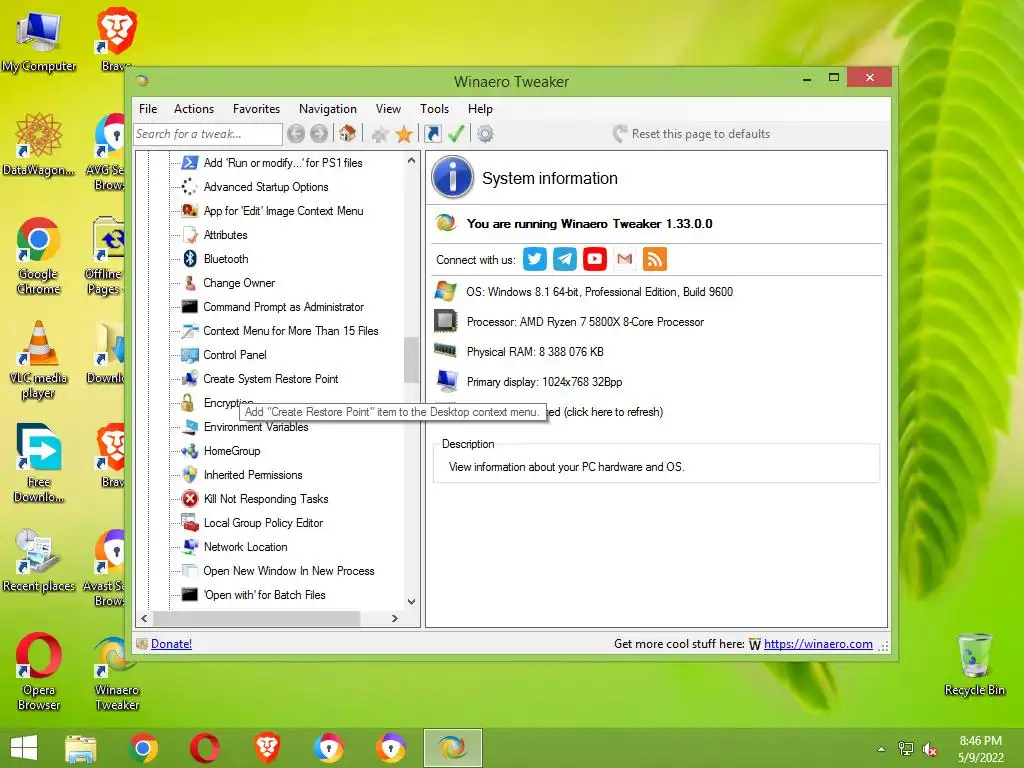Click horizontal scrollbar right arrow in tree
This screenshot has width=1024, height=768.
click(394, 618)
